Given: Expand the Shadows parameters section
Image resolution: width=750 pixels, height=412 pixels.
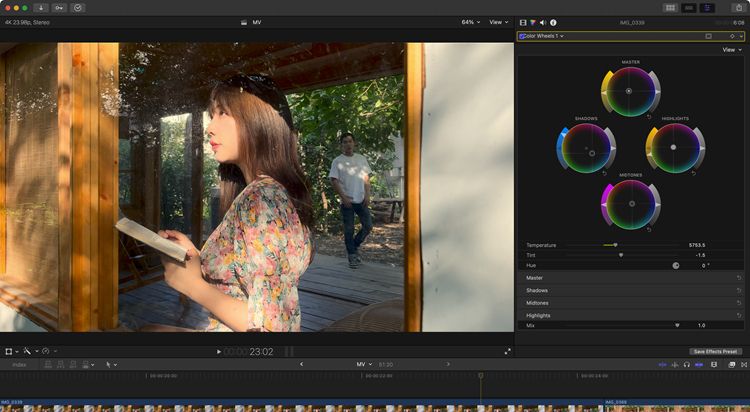Looking at the screenshot, I should click(537, 290).
